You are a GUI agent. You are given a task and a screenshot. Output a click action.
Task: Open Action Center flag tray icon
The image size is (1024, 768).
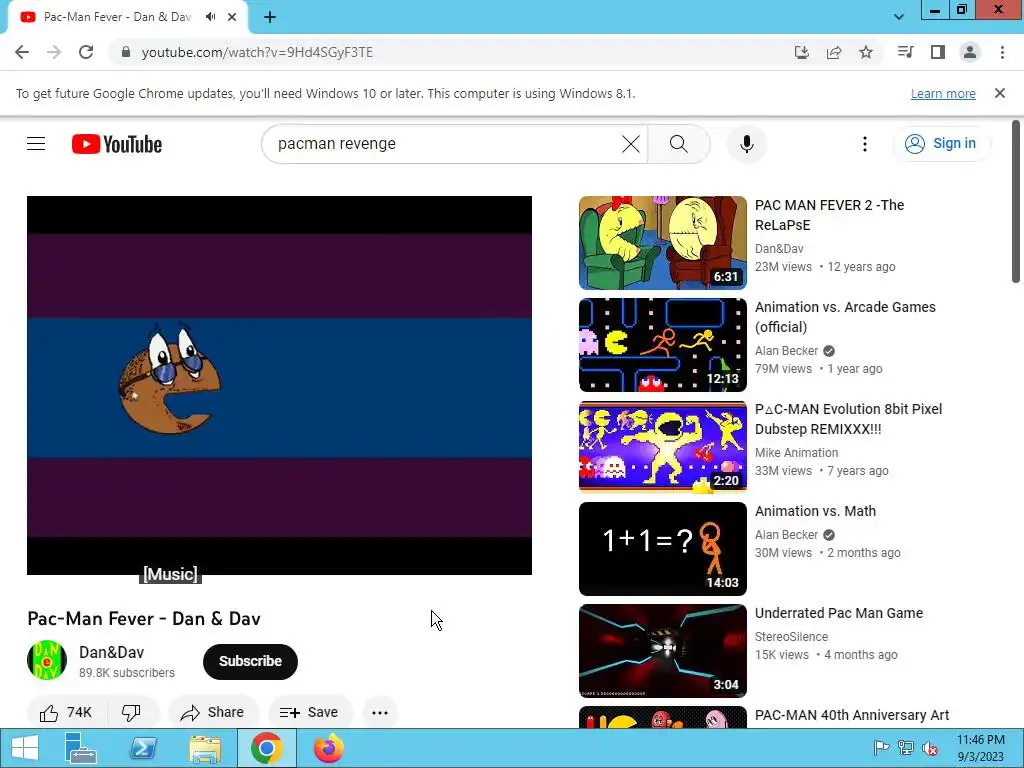click(881, 748)
